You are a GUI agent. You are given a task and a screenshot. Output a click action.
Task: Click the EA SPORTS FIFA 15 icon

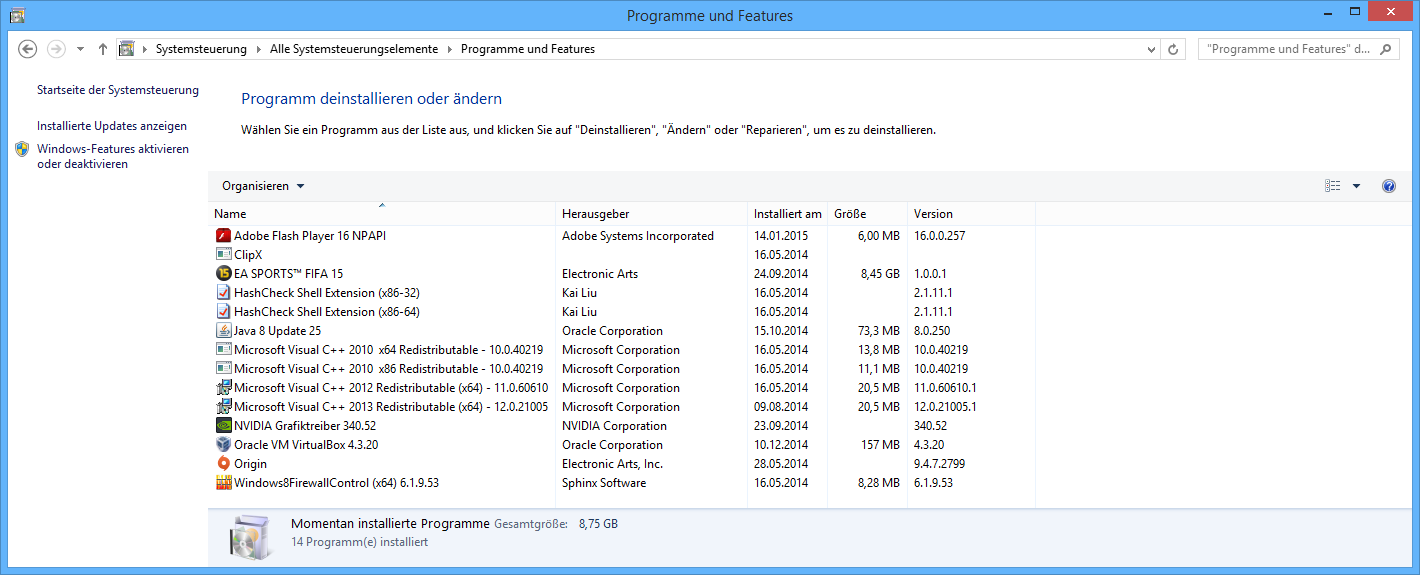pyautogui.click(x=224, y=274)
